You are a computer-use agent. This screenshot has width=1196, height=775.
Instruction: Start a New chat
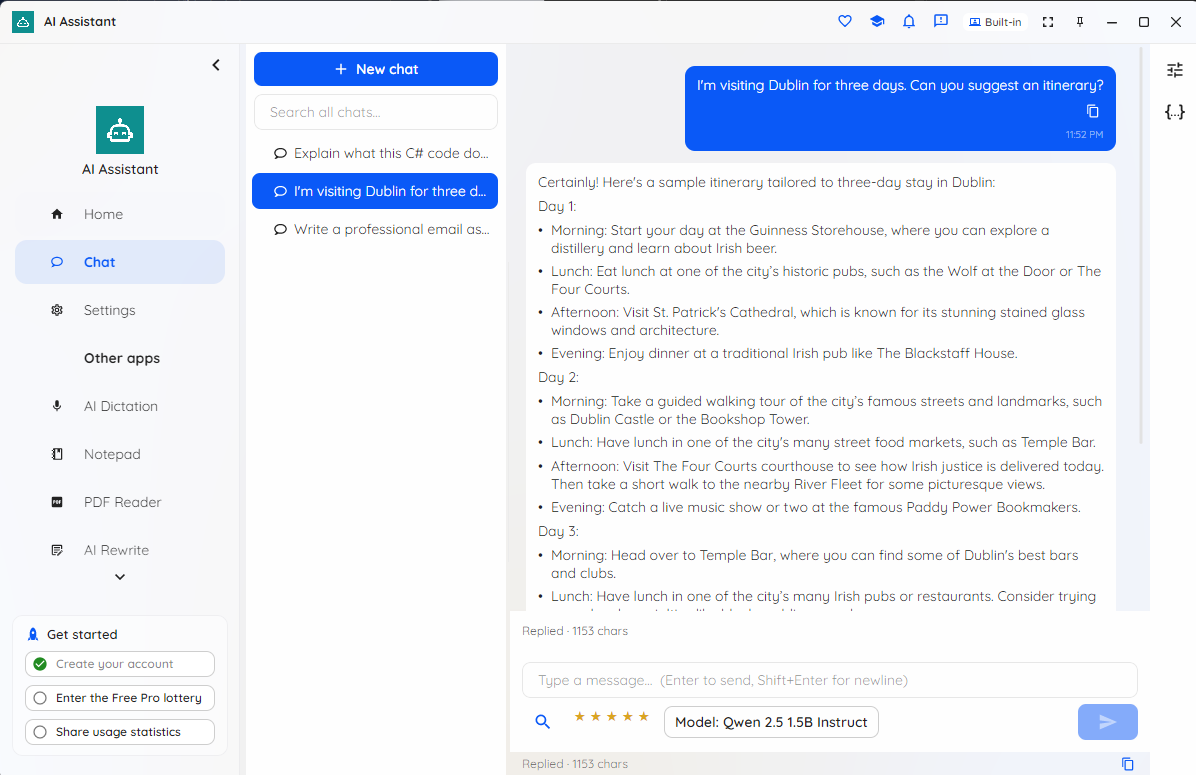[x=376, y=69]
